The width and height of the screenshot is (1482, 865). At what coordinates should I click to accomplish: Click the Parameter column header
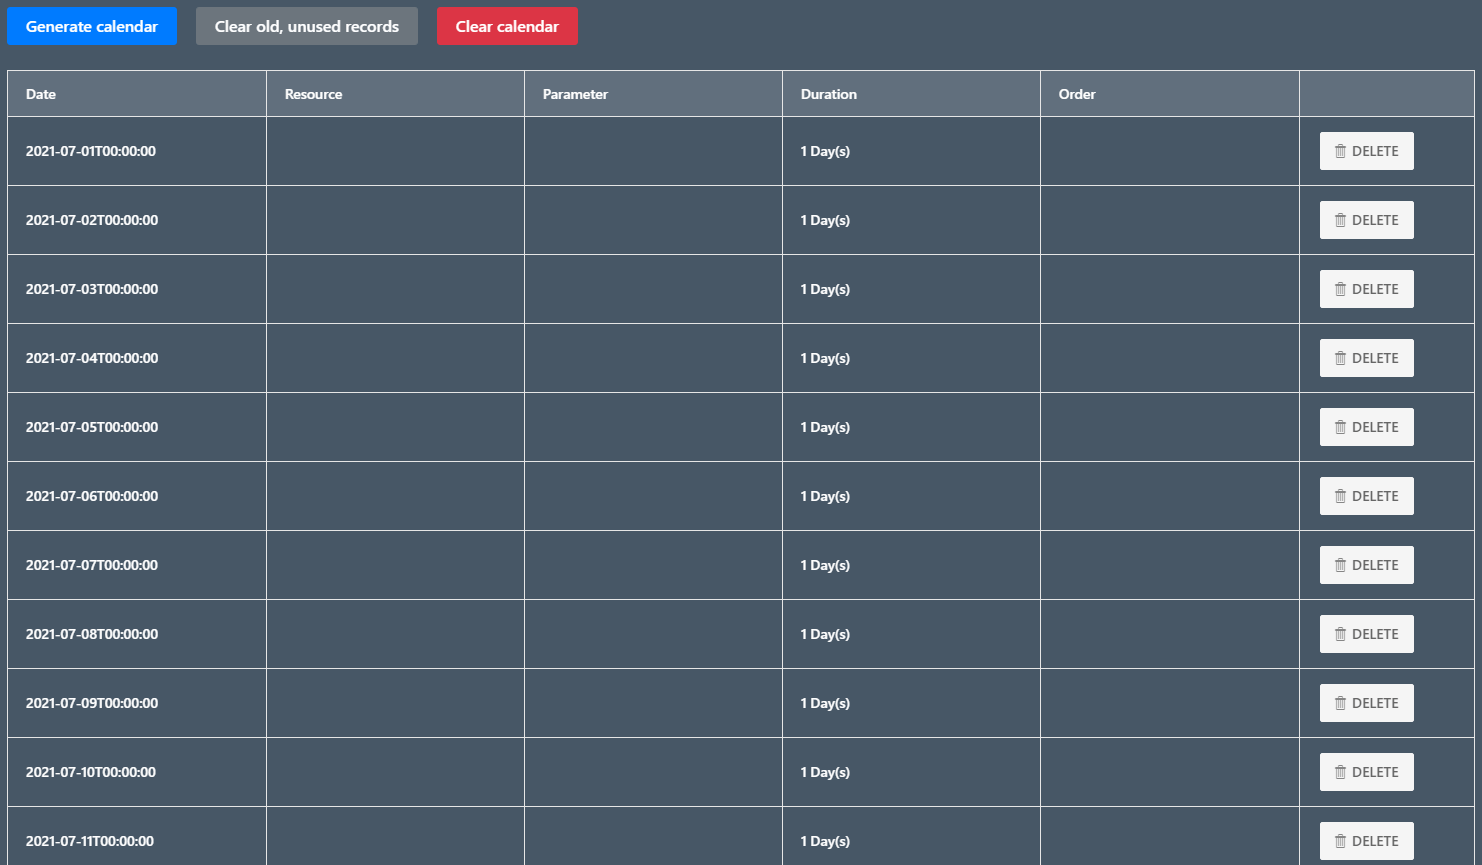653,94
